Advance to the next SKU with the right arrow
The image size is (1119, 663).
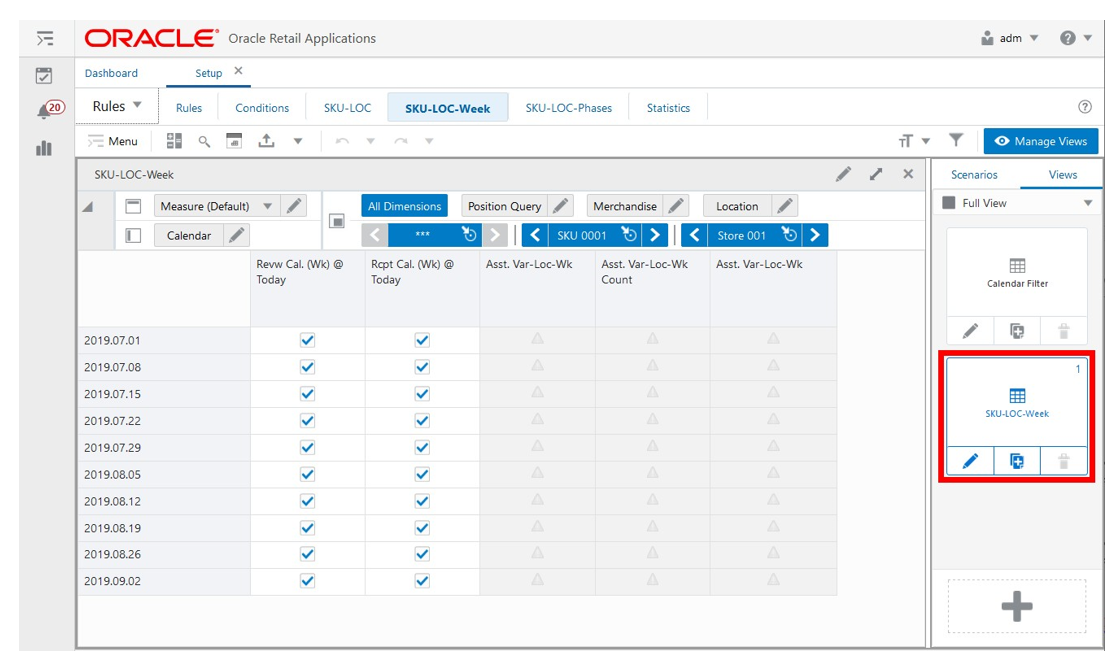tap(654, 235)
